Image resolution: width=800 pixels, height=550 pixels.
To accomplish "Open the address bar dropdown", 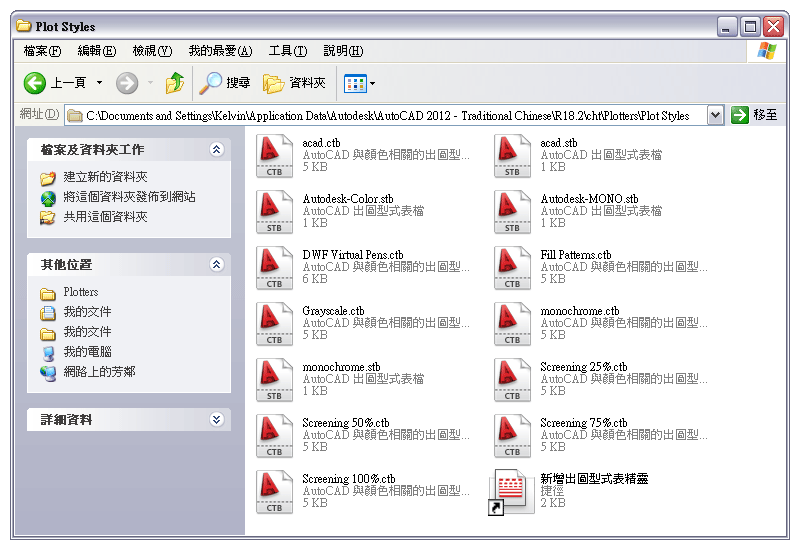I will [715, 115].
